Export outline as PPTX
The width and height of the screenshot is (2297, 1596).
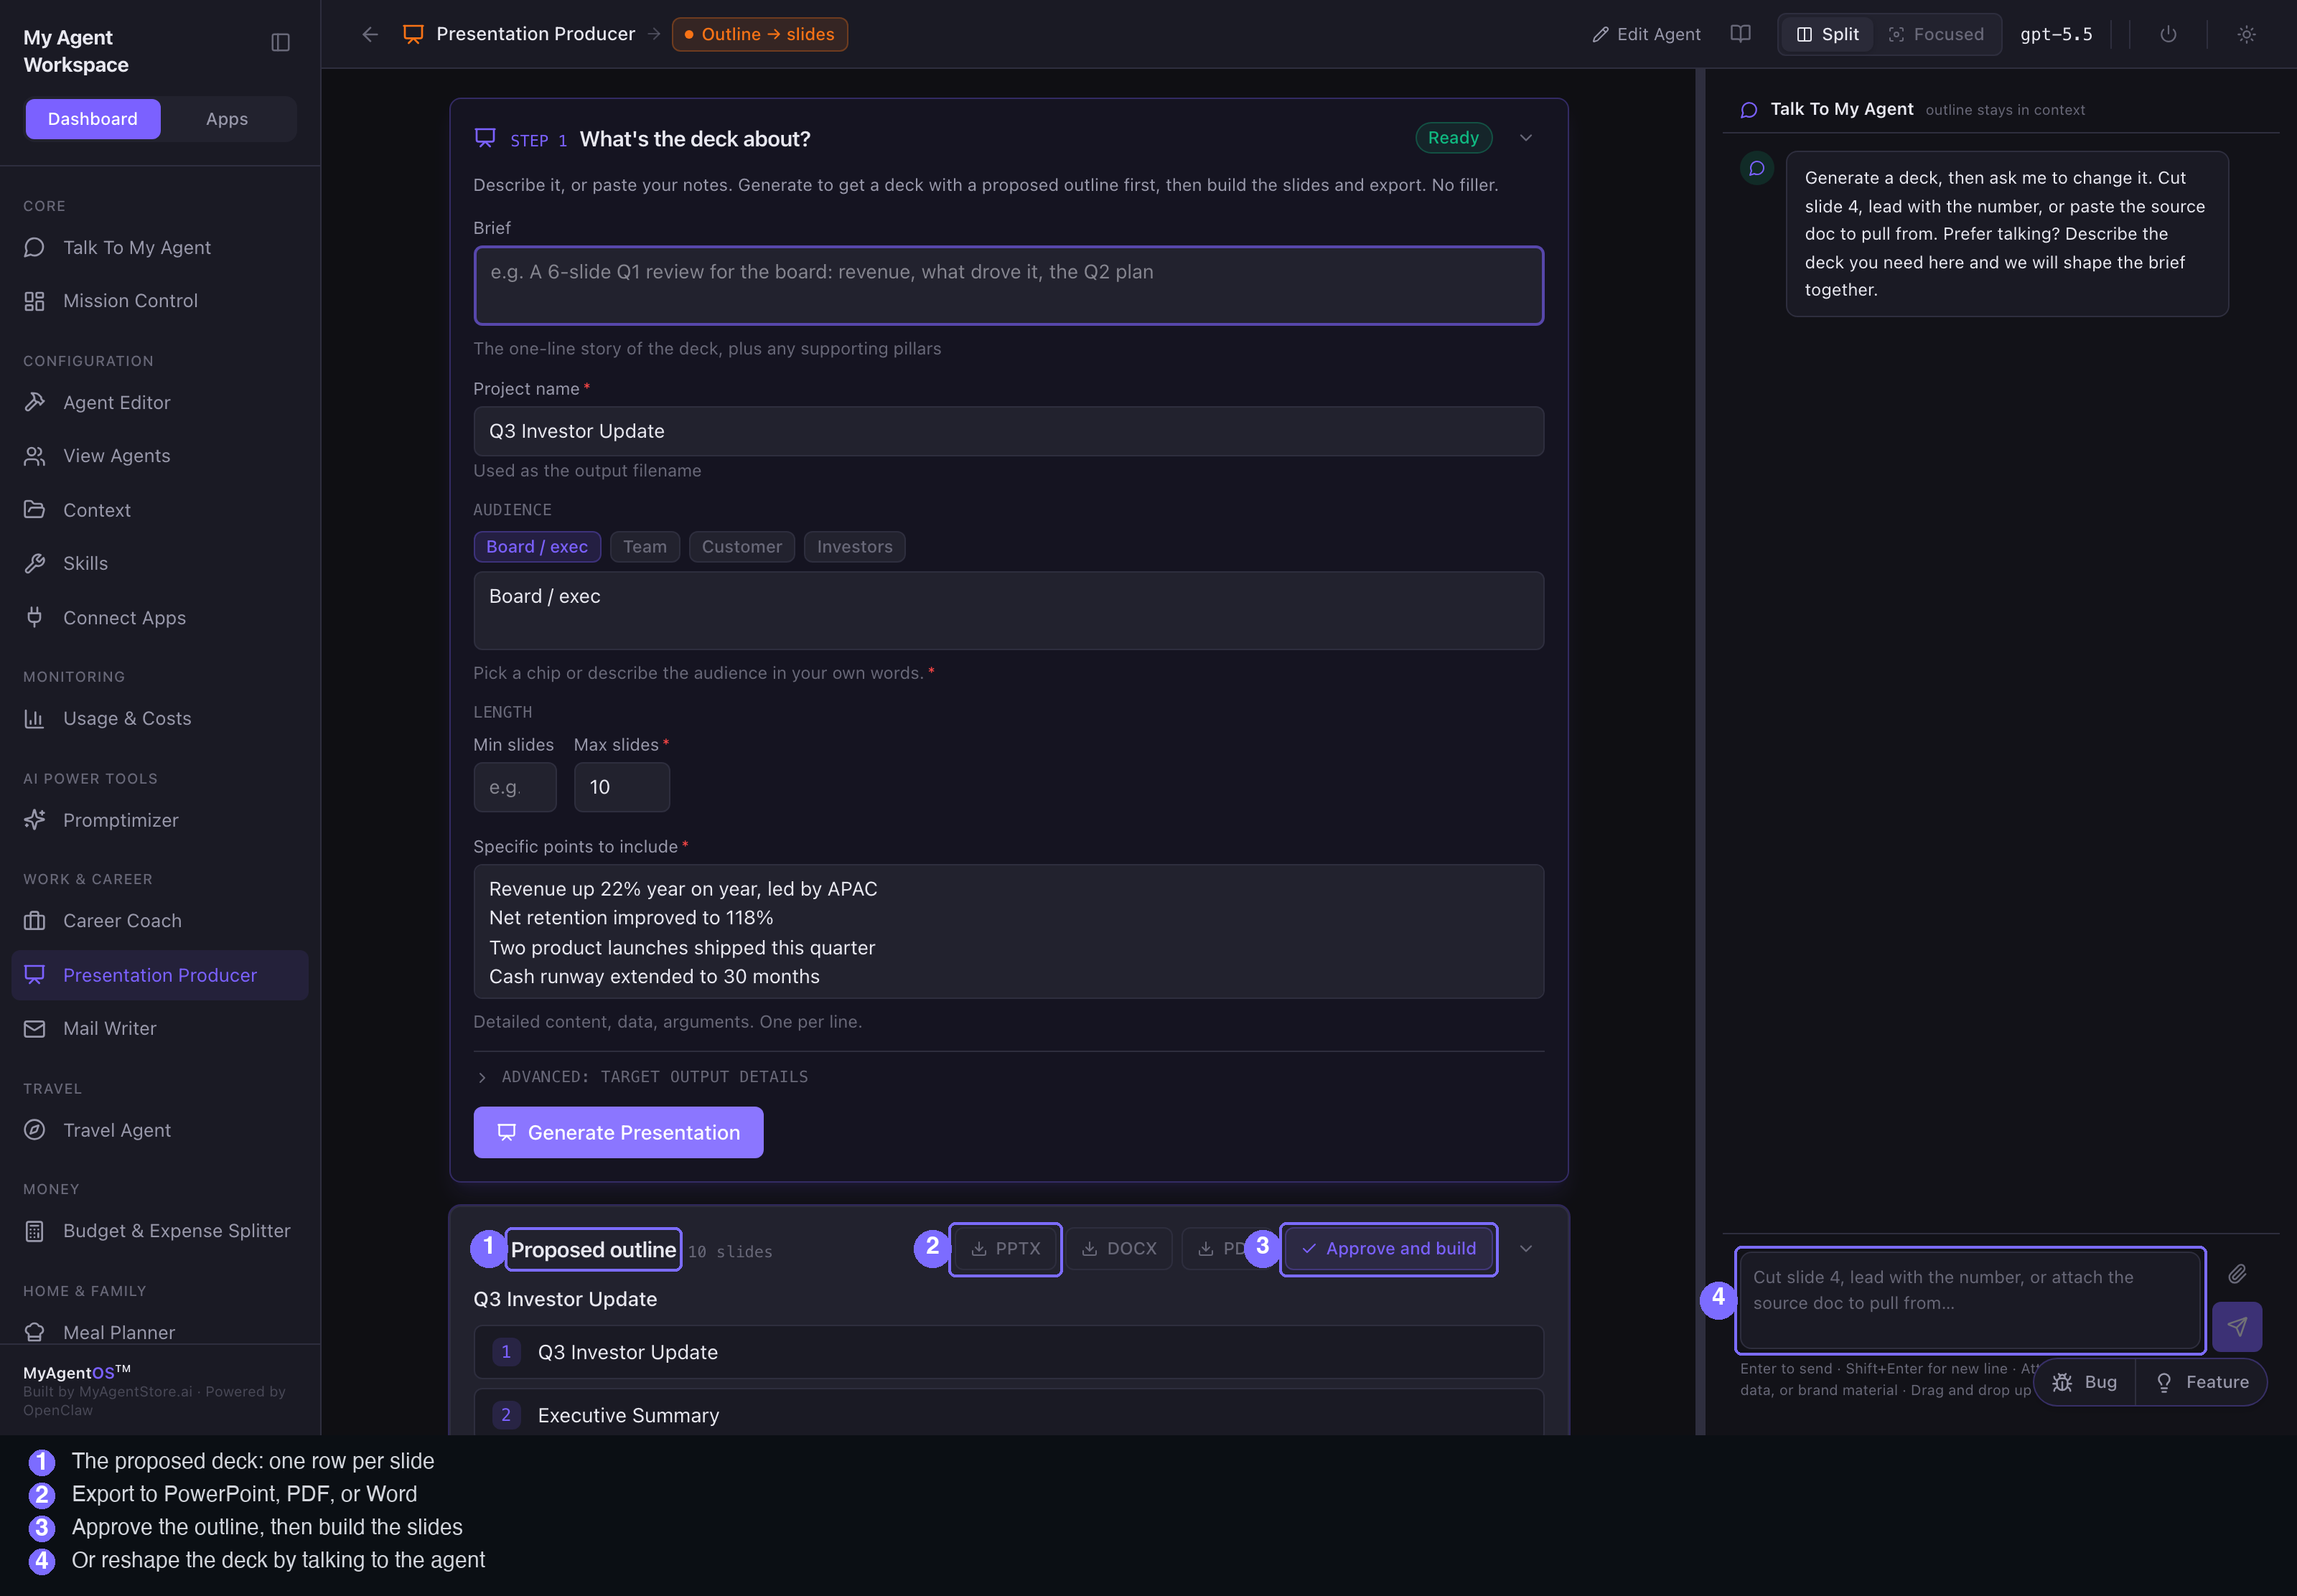point(1005,1248)
